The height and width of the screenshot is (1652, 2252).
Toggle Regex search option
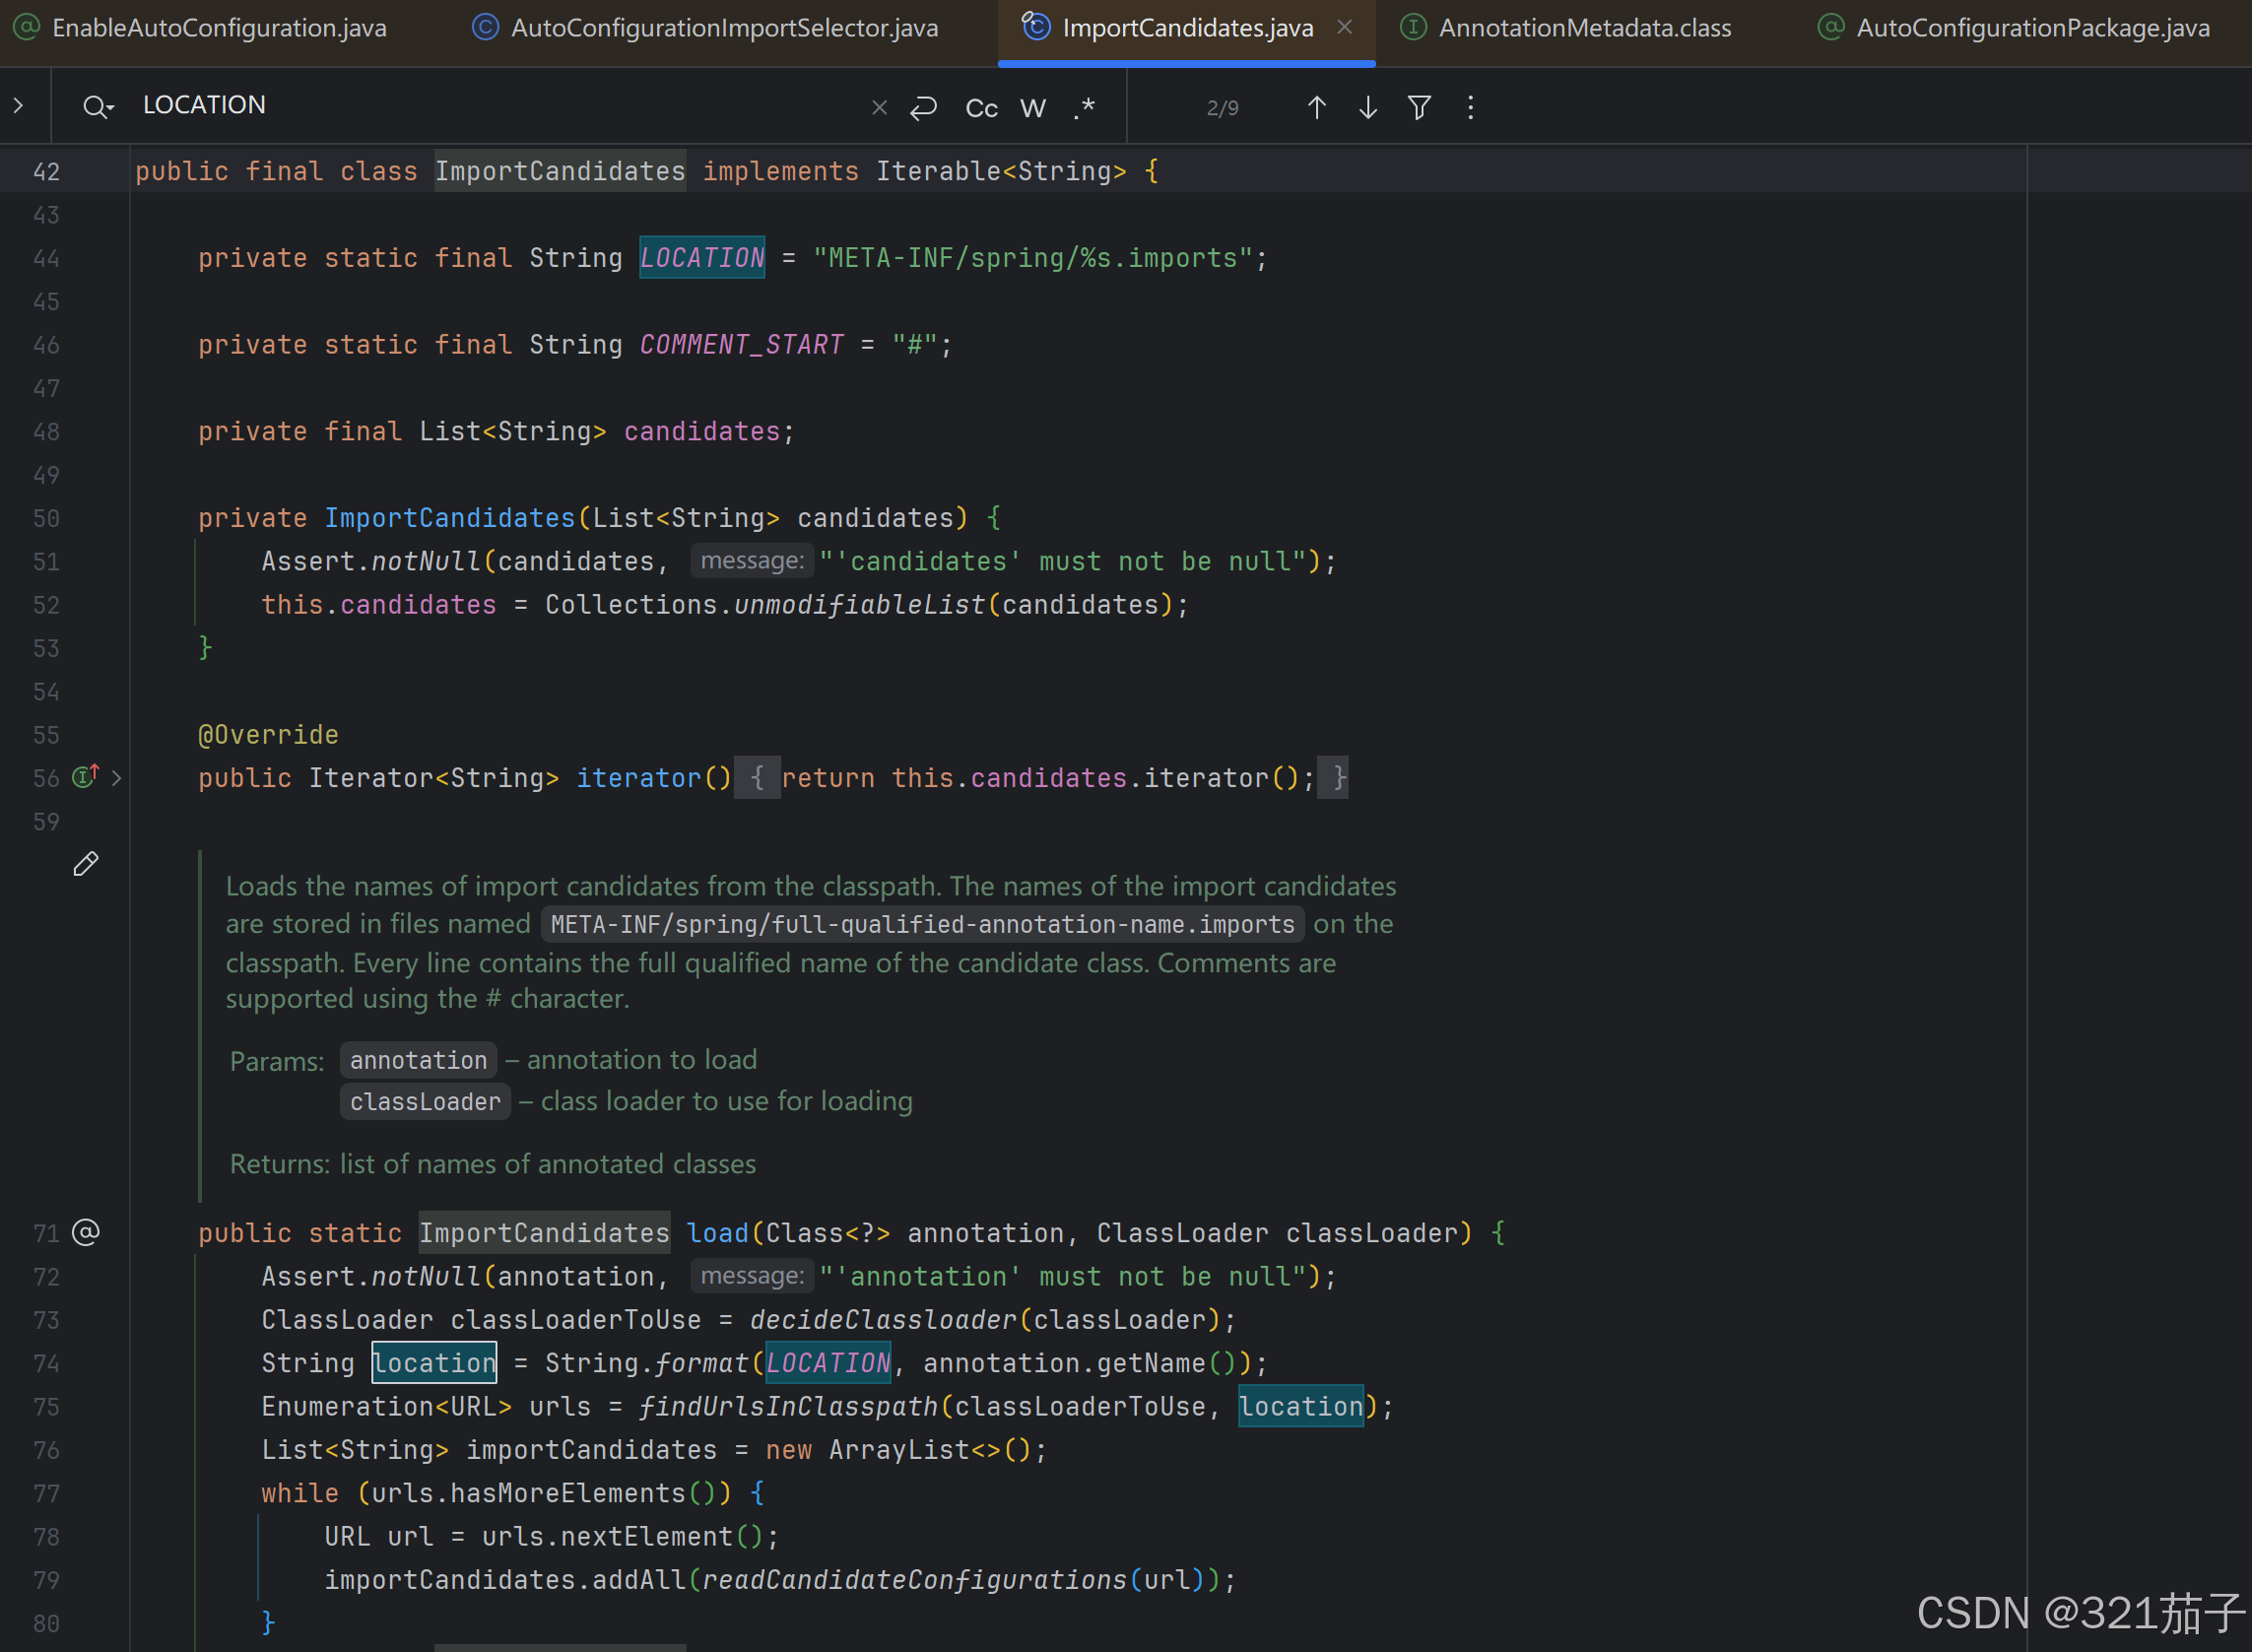[x=1084, y=107]
